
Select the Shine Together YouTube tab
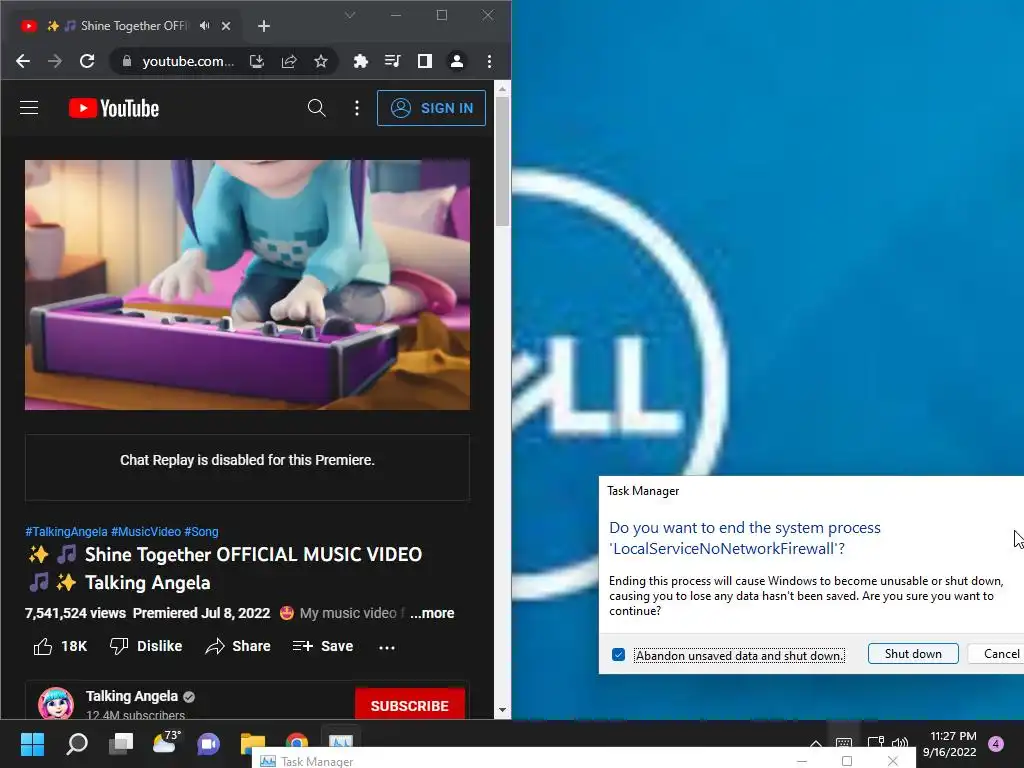point(126,26)
